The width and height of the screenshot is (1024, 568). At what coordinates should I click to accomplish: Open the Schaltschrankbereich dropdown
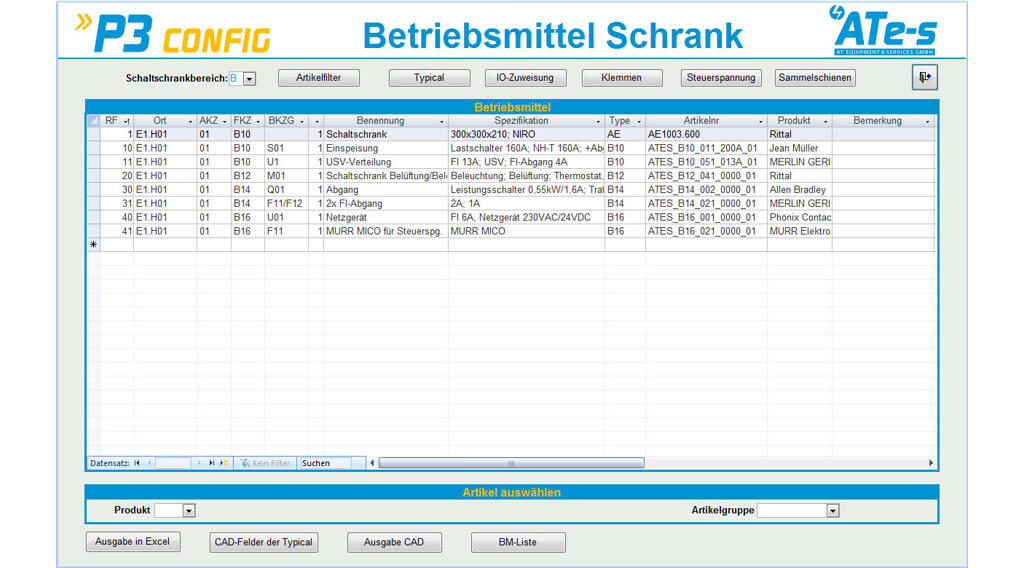(249, 78)
